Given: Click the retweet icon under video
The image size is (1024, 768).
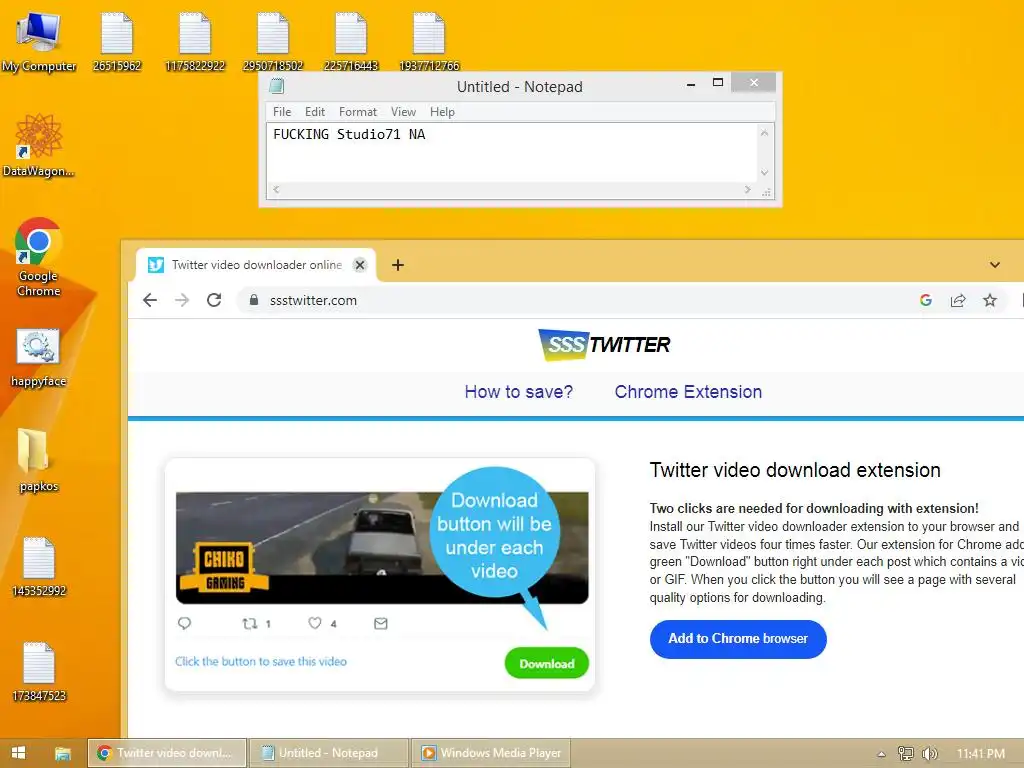Looking at the screenshot, I should pyautogui.click(x=249, y=624).
